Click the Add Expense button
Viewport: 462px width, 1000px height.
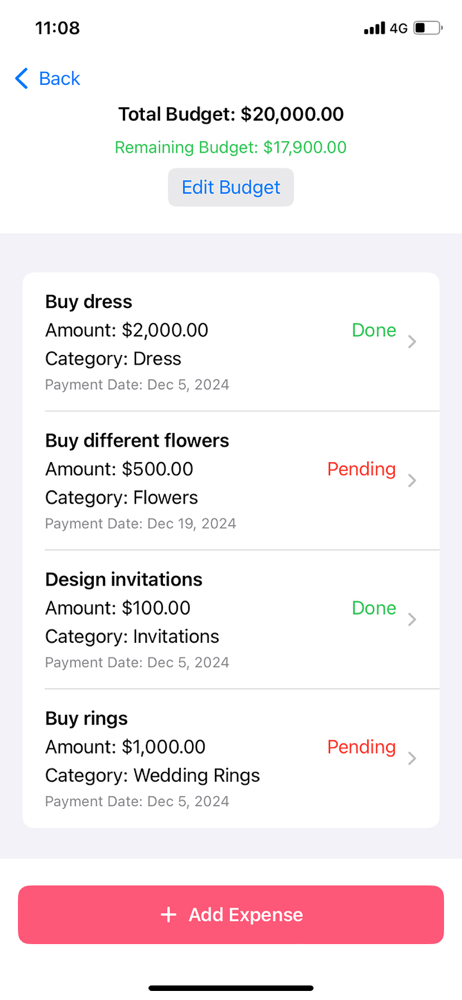pos(231,915)
